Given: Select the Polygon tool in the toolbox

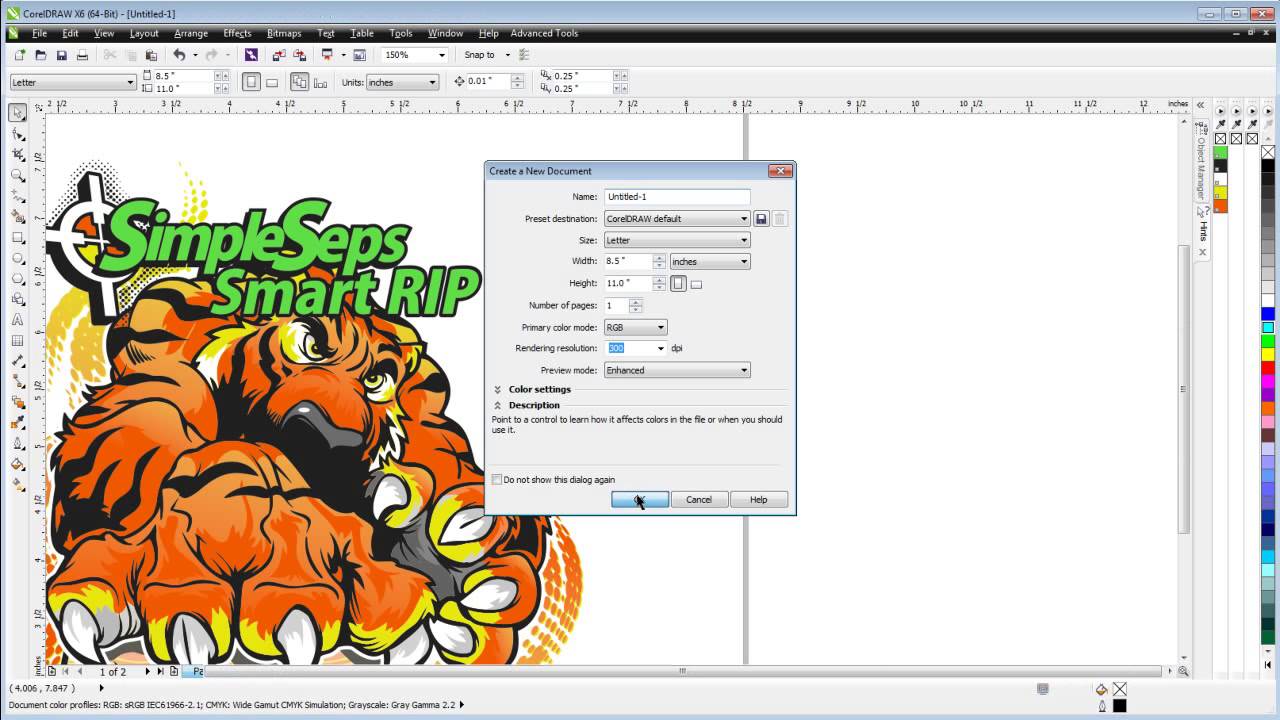Looking at the screenshot, I should (18, 278).
